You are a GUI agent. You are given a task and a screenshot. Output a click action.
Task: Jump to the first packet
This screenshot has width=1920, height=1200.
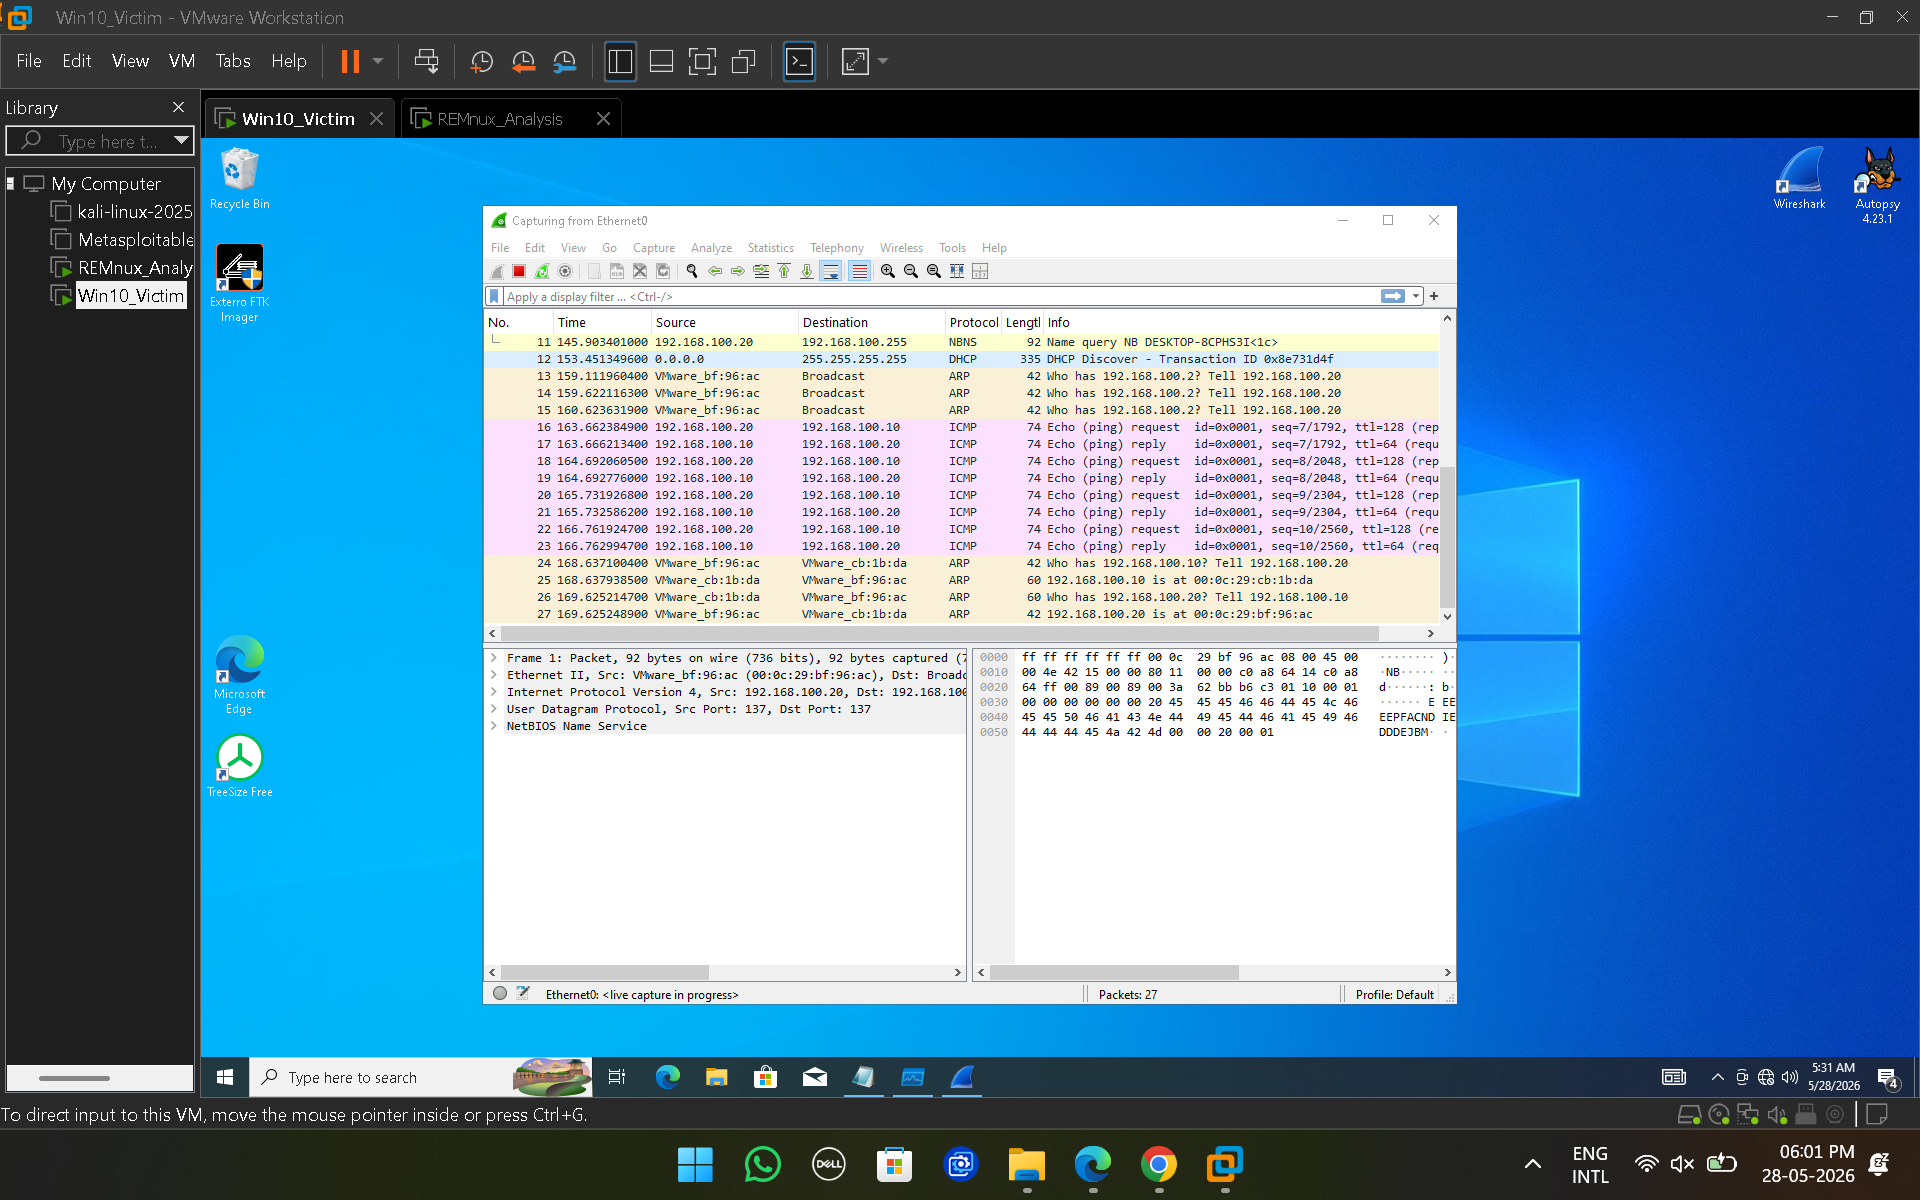click(x=784, y=271)
